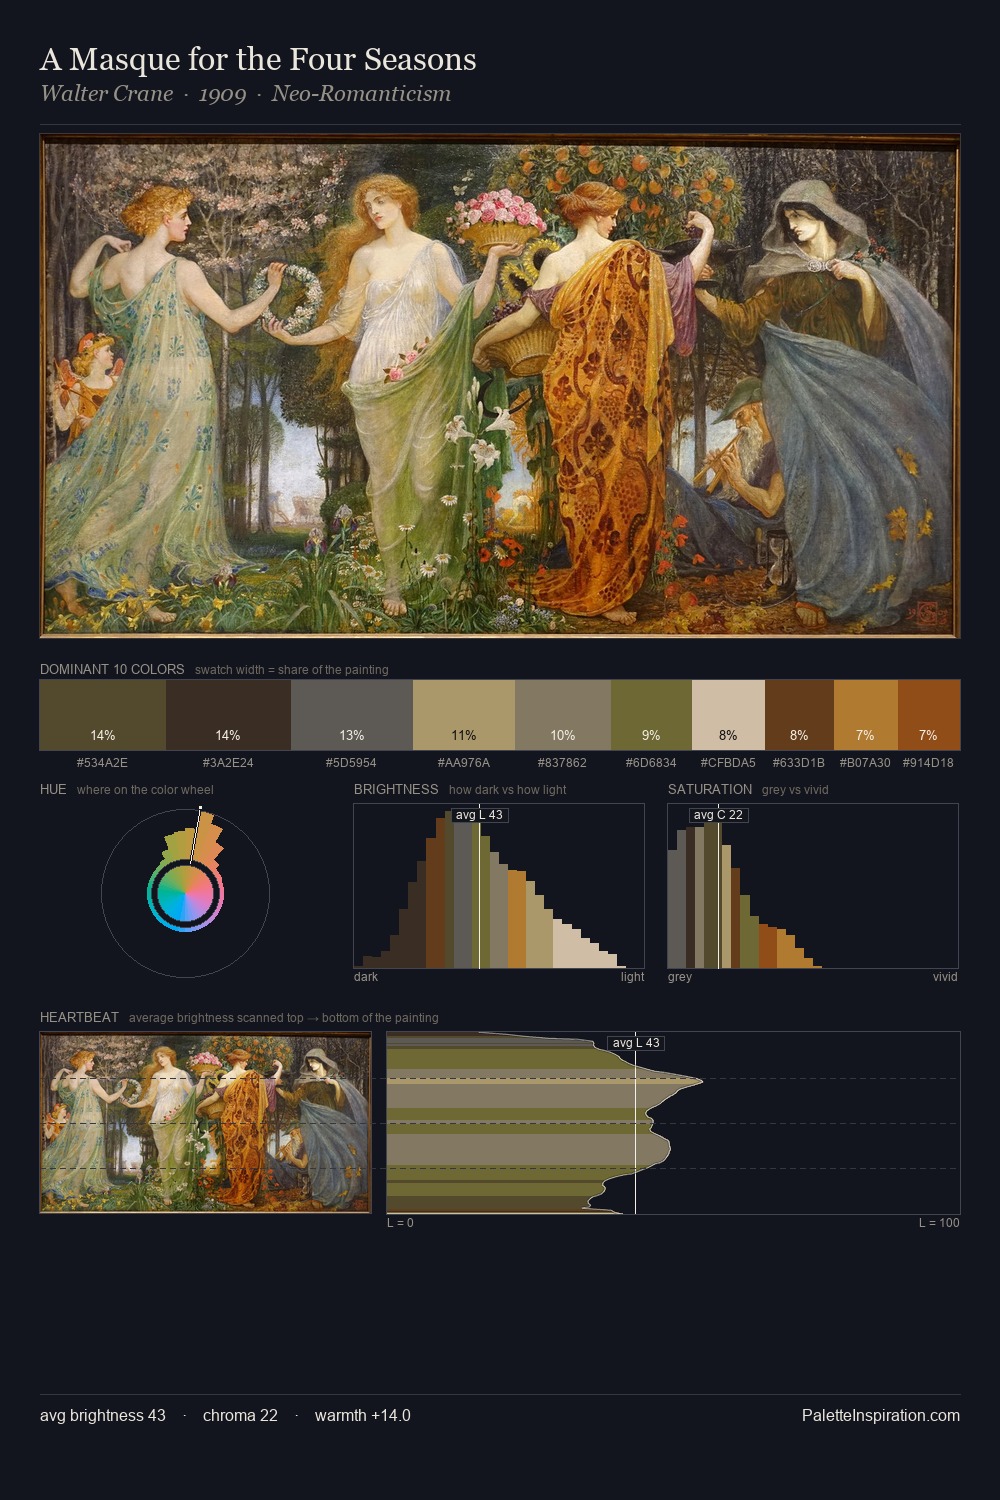Click the hex code #AA976A label
This screenshot has width=1000, height=1500.
pyautogui.click(x=464, y=763)
